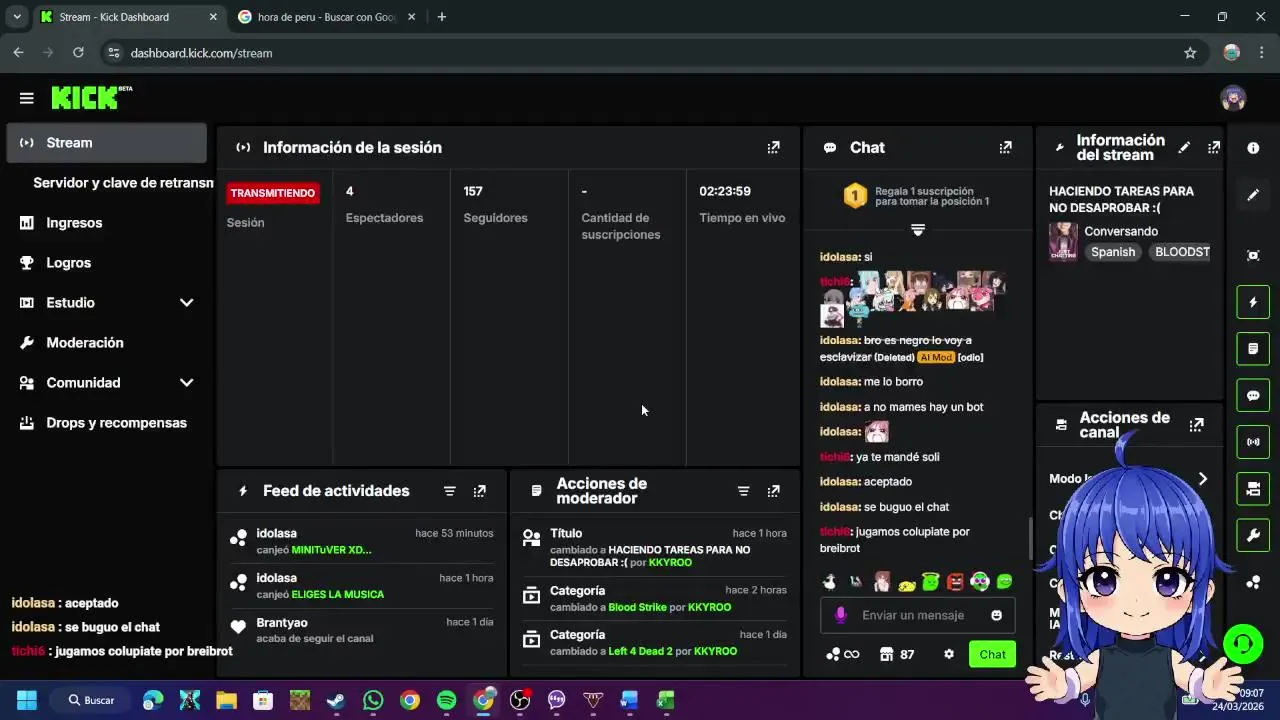Image resolution: width=1280 pixels, height=720 pixels.
Task: Click Left 4 Dead 2 category link
Action: pyautogui.click(x=640, y=651)
